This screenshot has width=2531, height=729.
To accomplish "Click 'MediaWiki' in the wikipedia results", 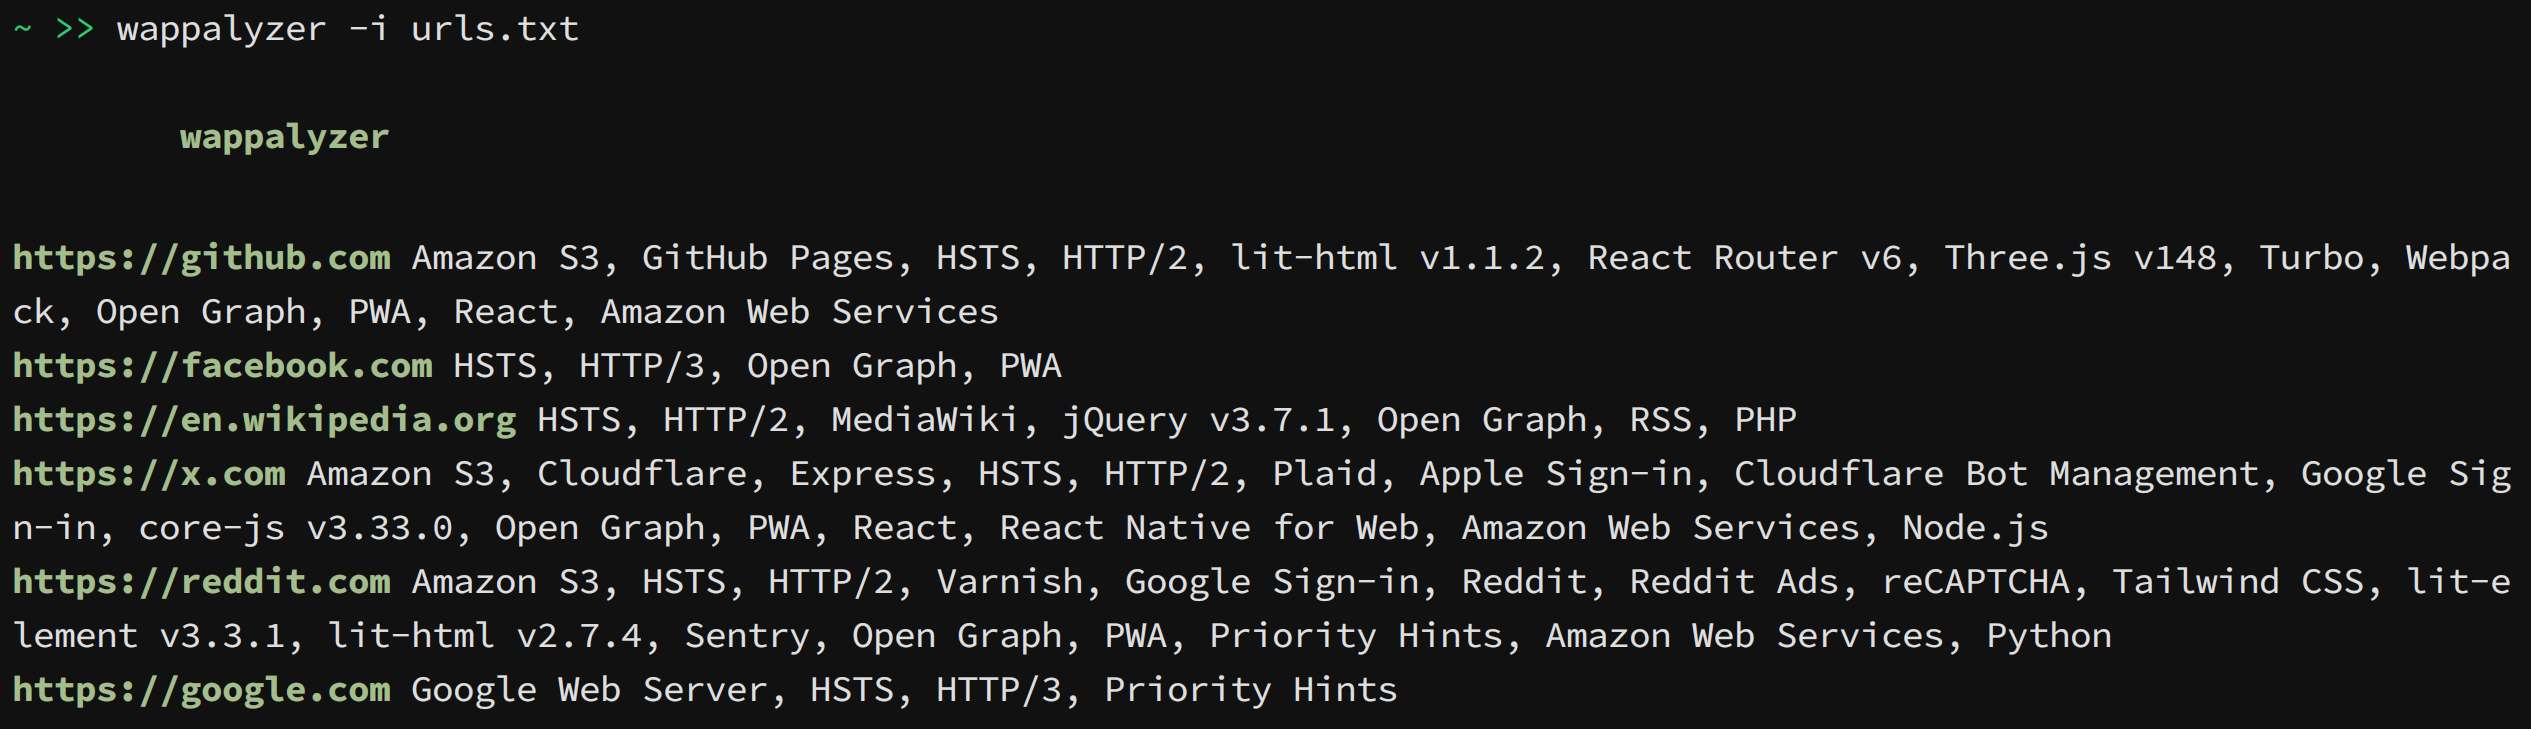I will click(x=925, y=420).
